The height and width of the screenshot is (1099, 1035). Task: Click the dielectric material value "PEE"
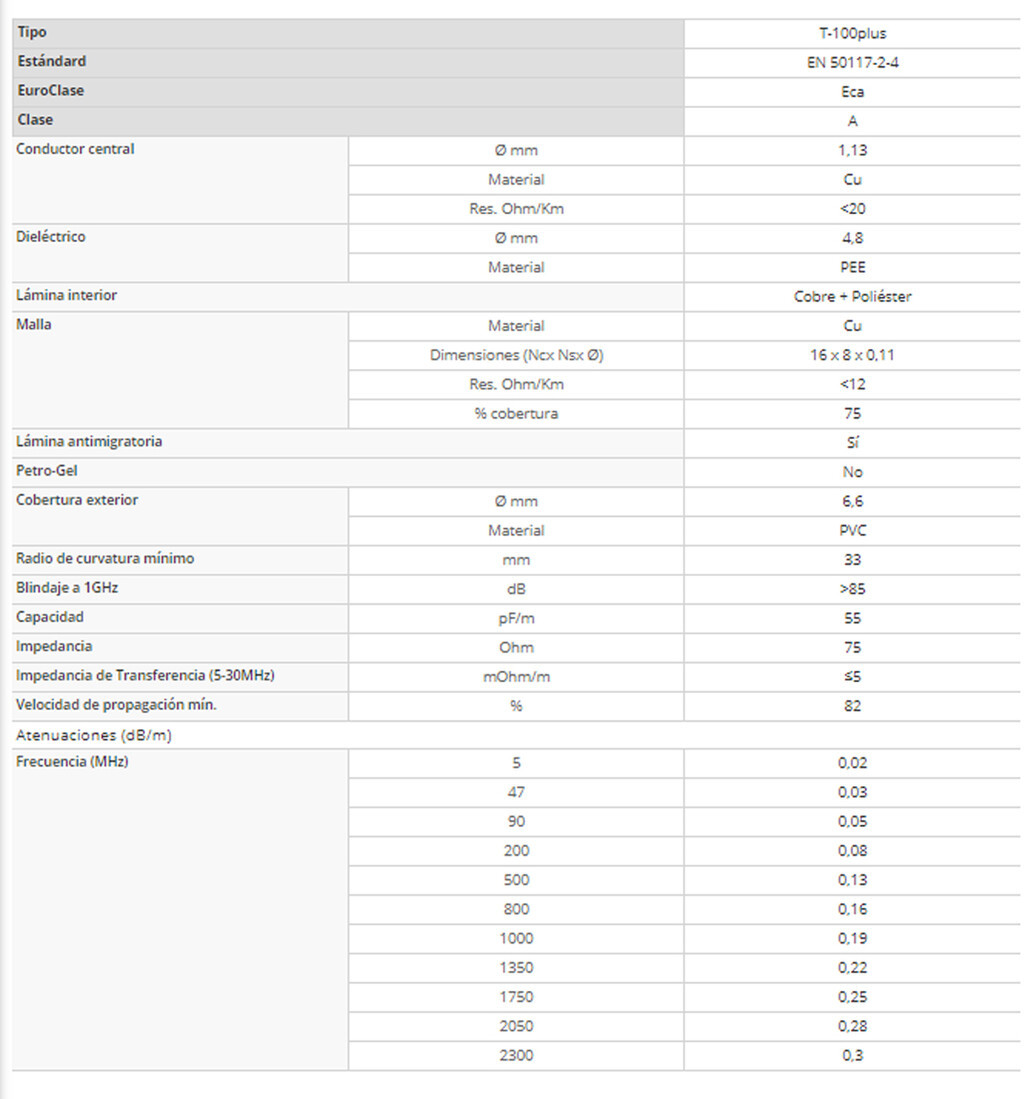tap(852, 268)
